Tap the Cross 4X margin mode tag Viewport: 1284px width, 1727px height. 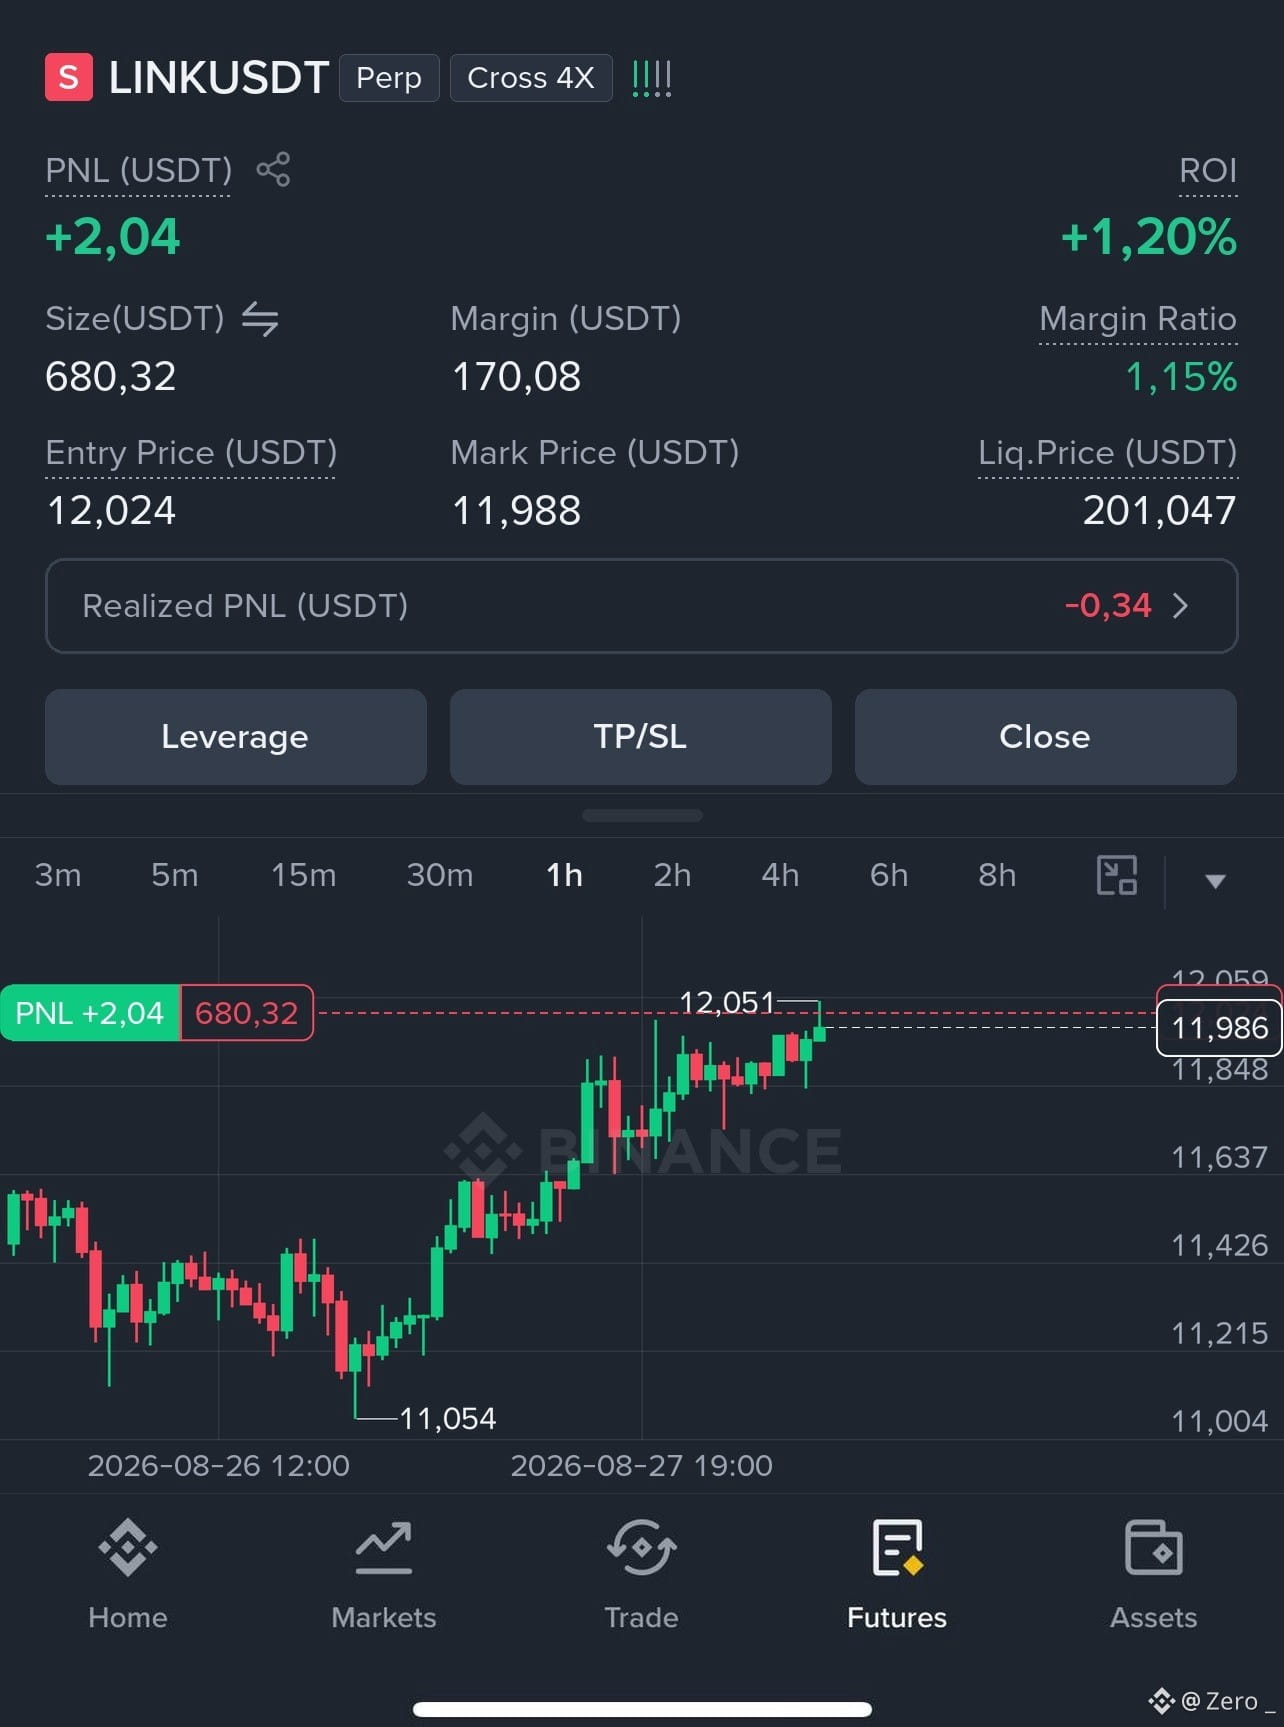click(x=531, y=78)
